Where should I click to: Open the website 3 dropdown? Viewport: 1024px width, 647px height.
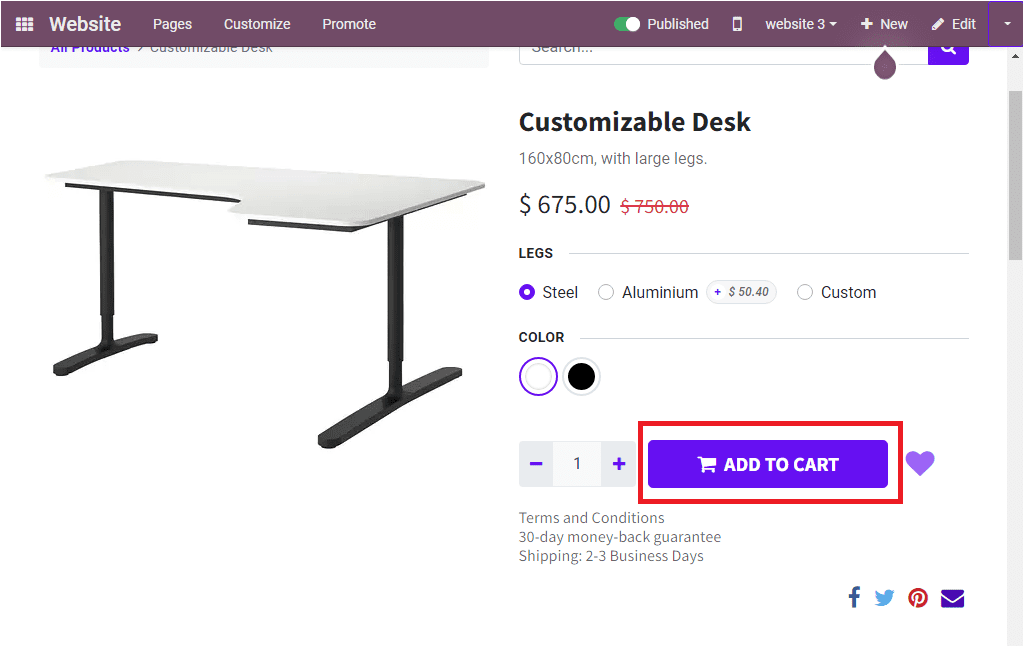coord(800,23)
